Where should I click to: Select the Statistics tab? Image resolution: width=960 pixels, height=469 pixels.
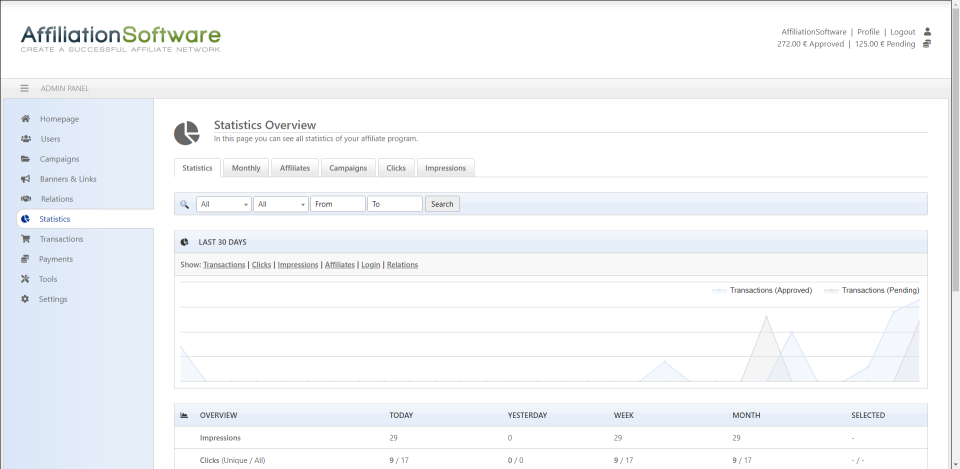[197, 168]
